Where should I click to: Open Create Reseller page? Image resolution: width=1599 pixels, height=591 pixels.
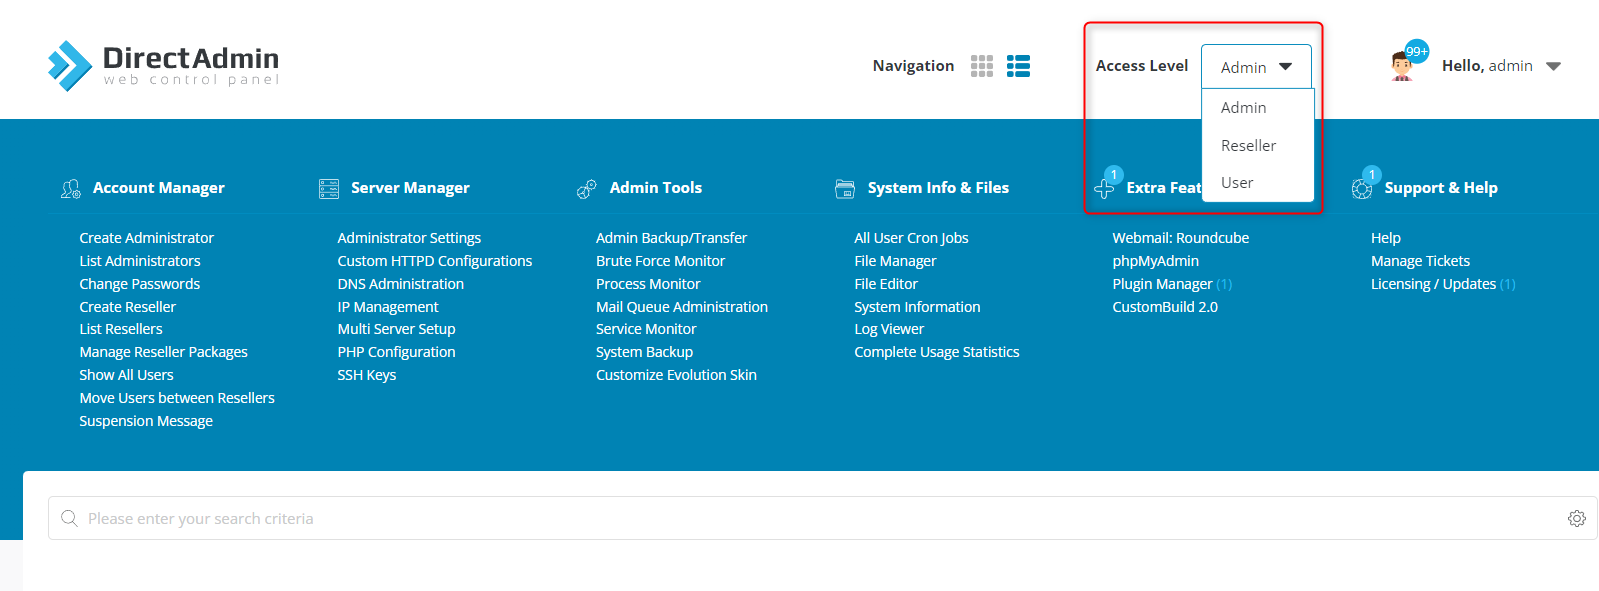pos(128,307)
